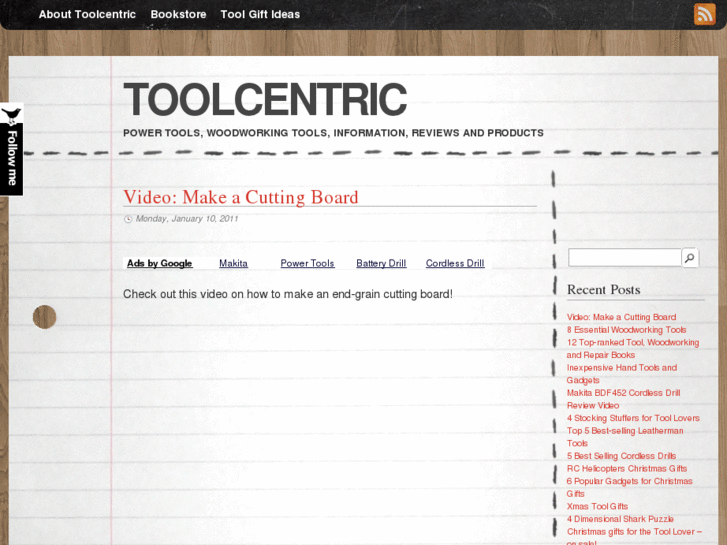
Task: Click the Recent Posts heading
Action: [604, 289]
